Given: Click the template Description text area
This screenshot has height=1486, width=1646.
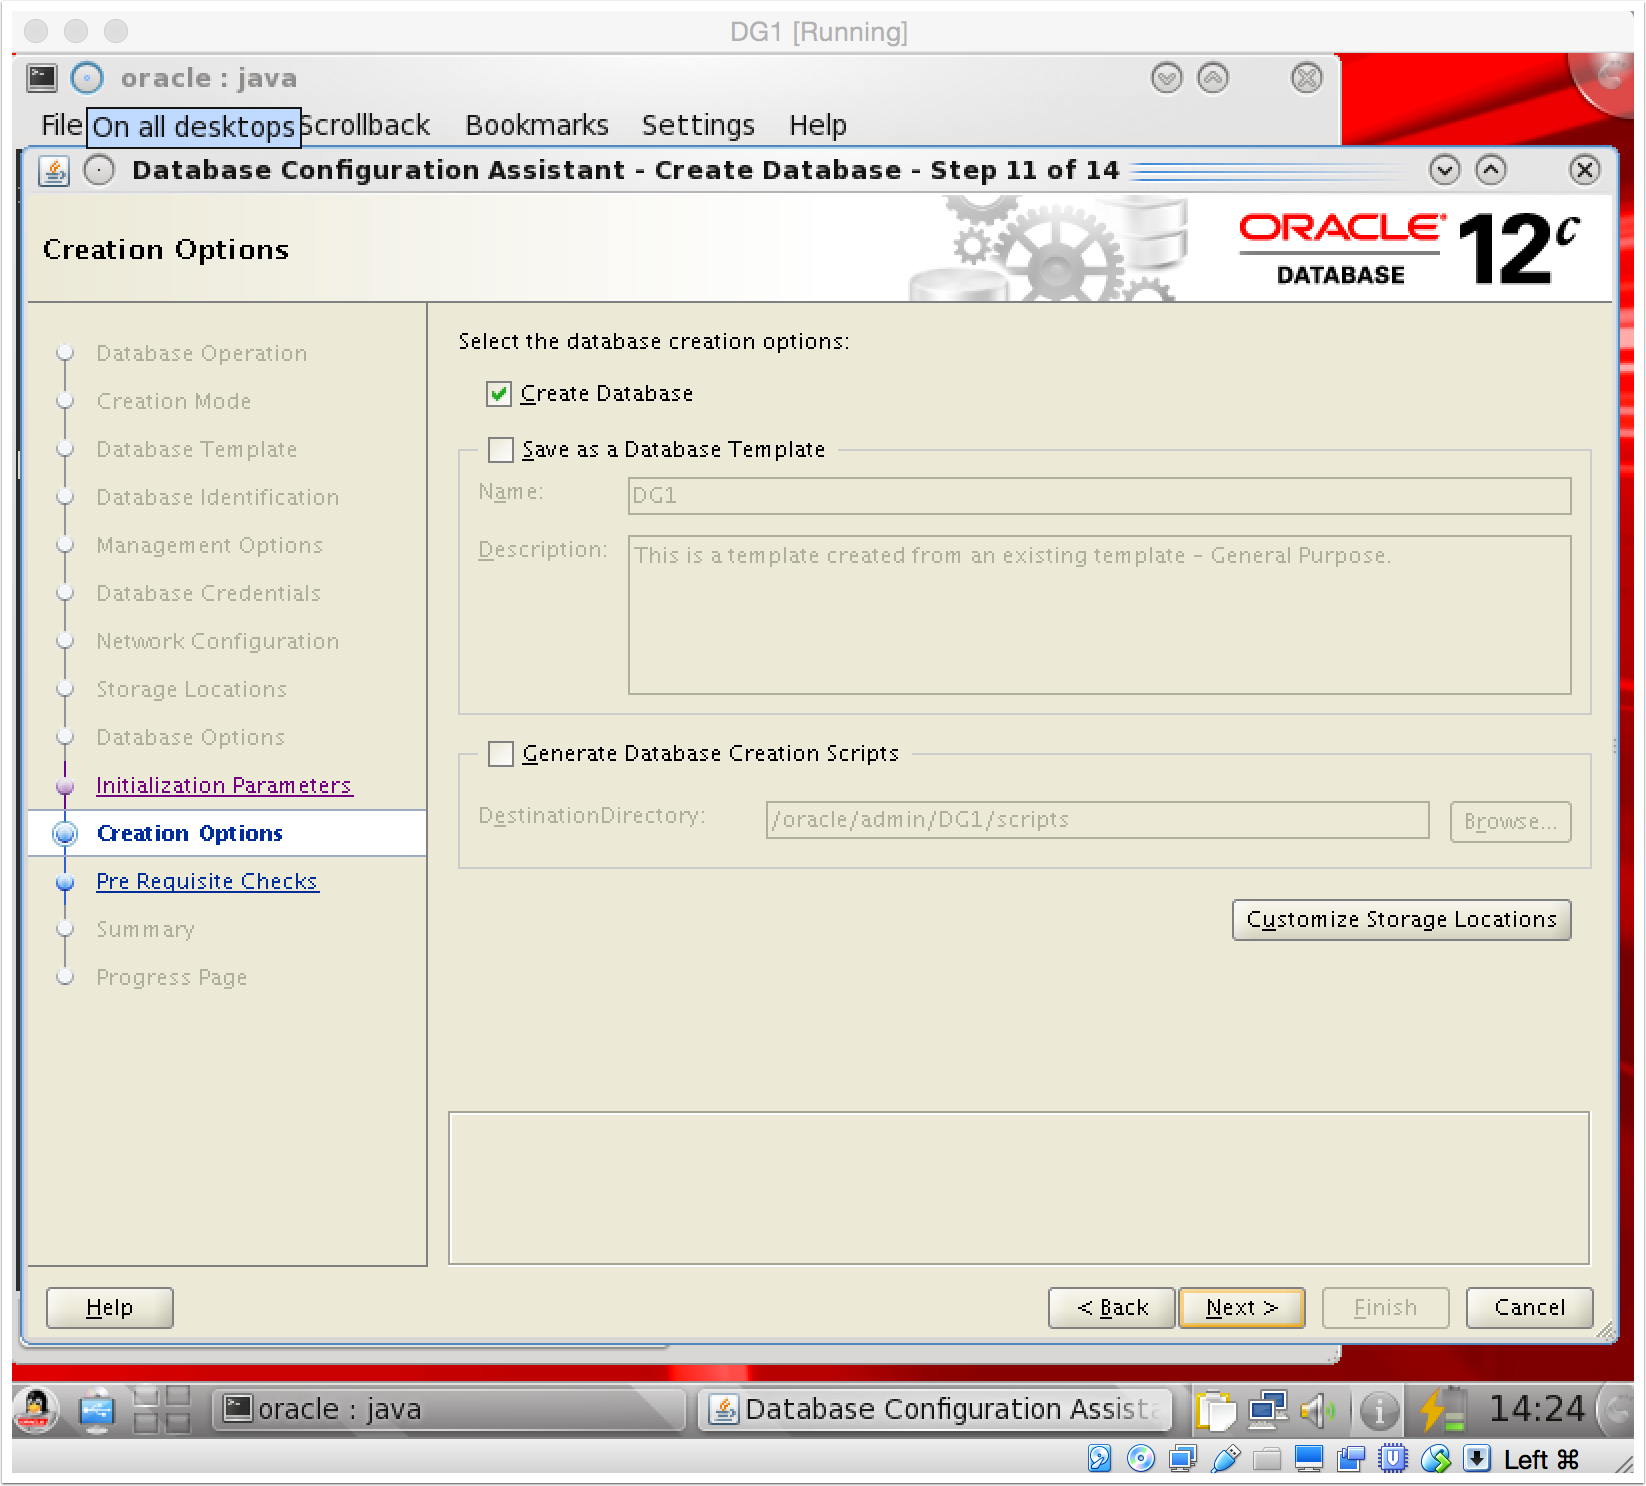Looking at the screenshot, I should (x=1099, y=615).
